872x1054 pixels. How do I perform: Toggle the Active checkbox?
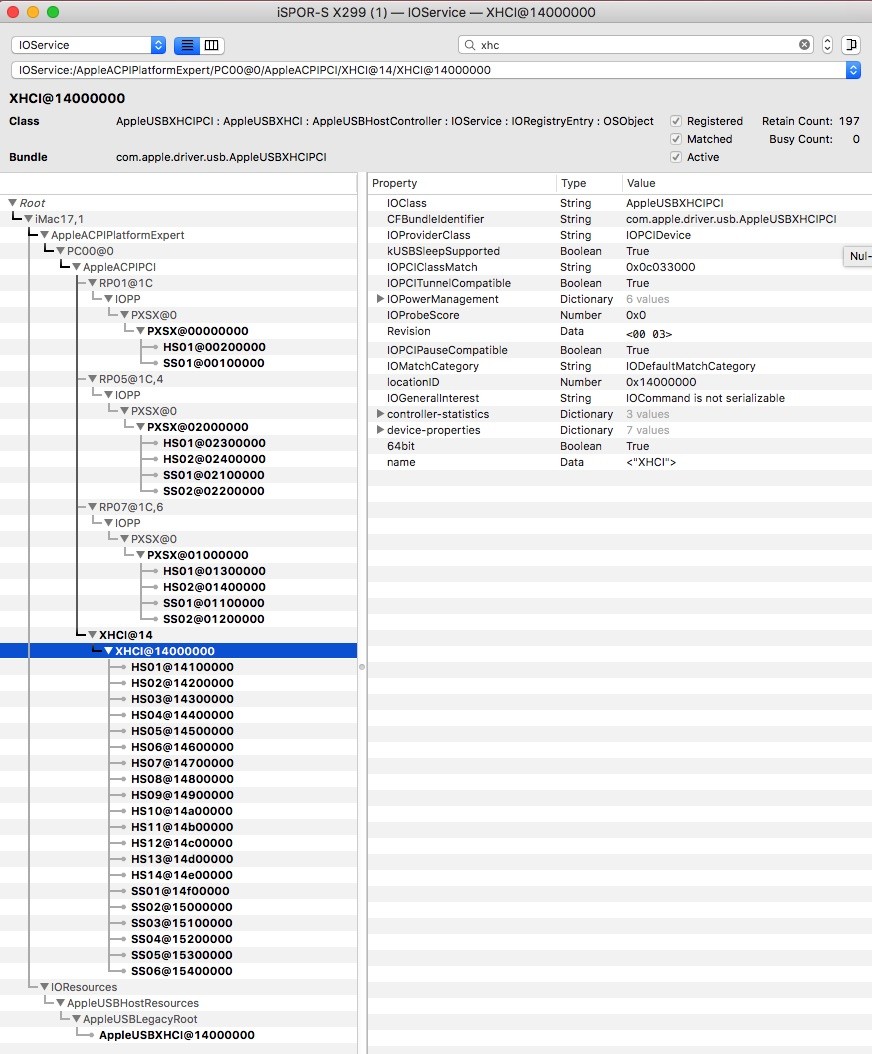(x=677, y=157)
